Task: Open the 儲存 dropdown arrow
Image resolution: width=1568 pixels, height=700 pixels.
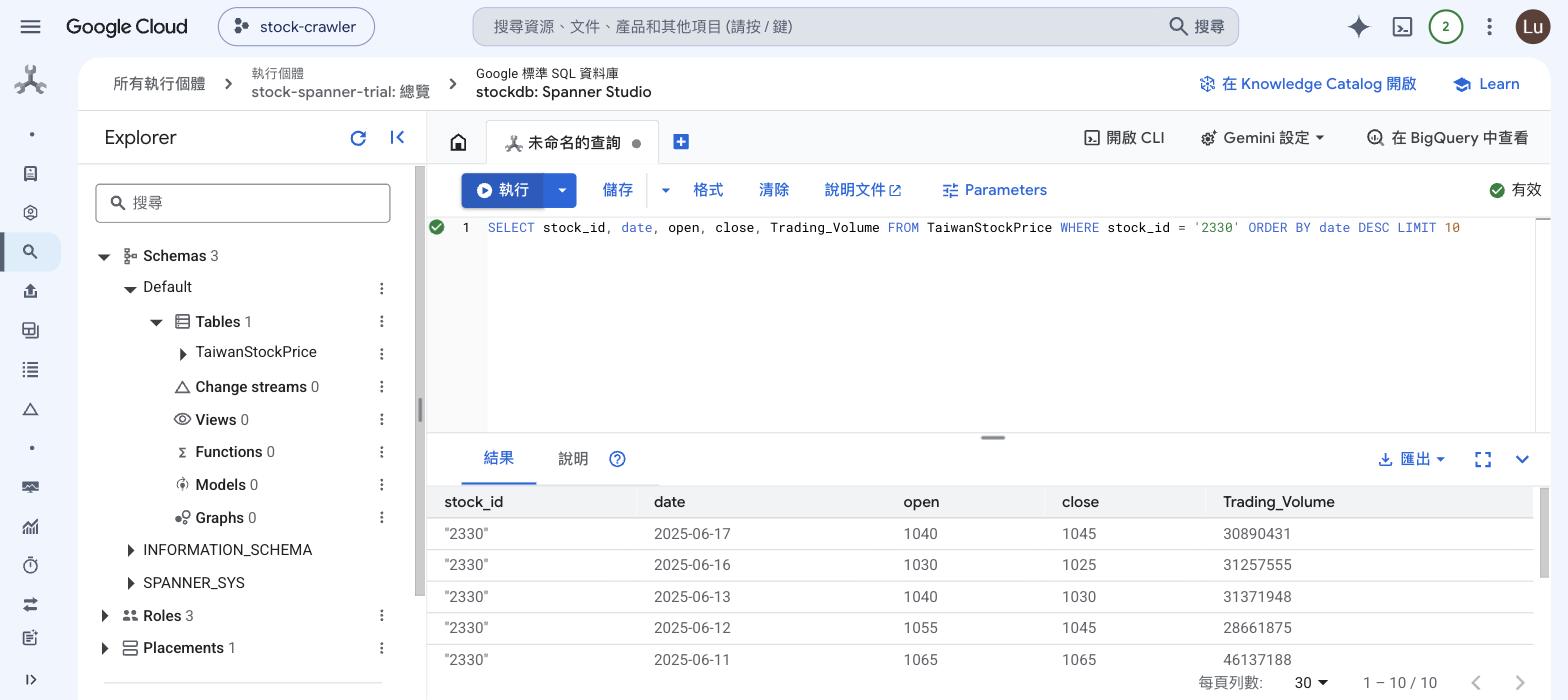Action: coord(665,190)
